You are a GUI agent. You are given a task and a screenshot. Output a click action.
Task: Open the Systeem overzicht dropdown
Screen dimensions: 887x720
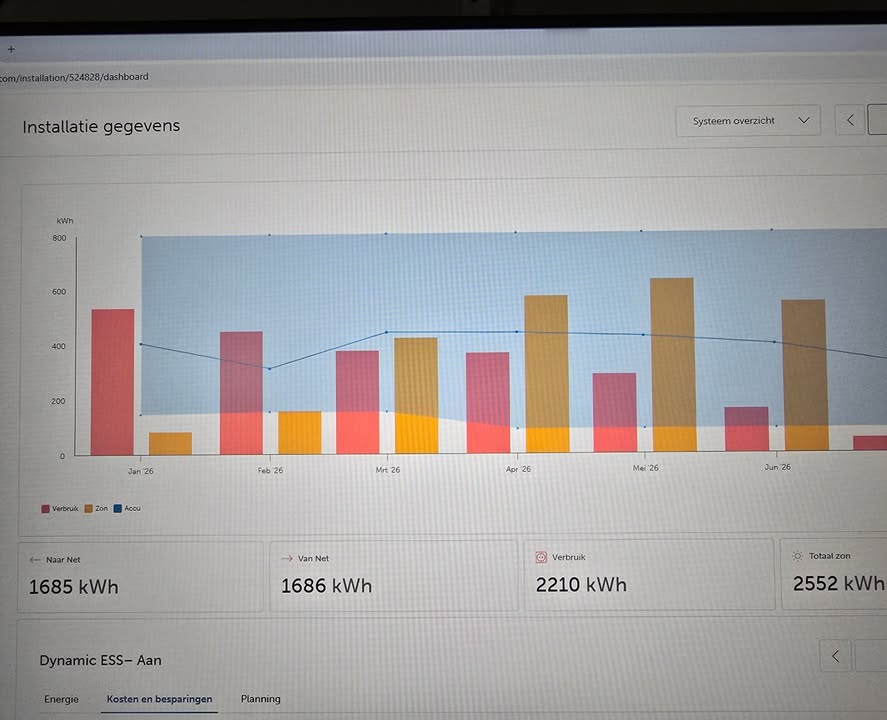pyautogui.click(x=748, y=120)
